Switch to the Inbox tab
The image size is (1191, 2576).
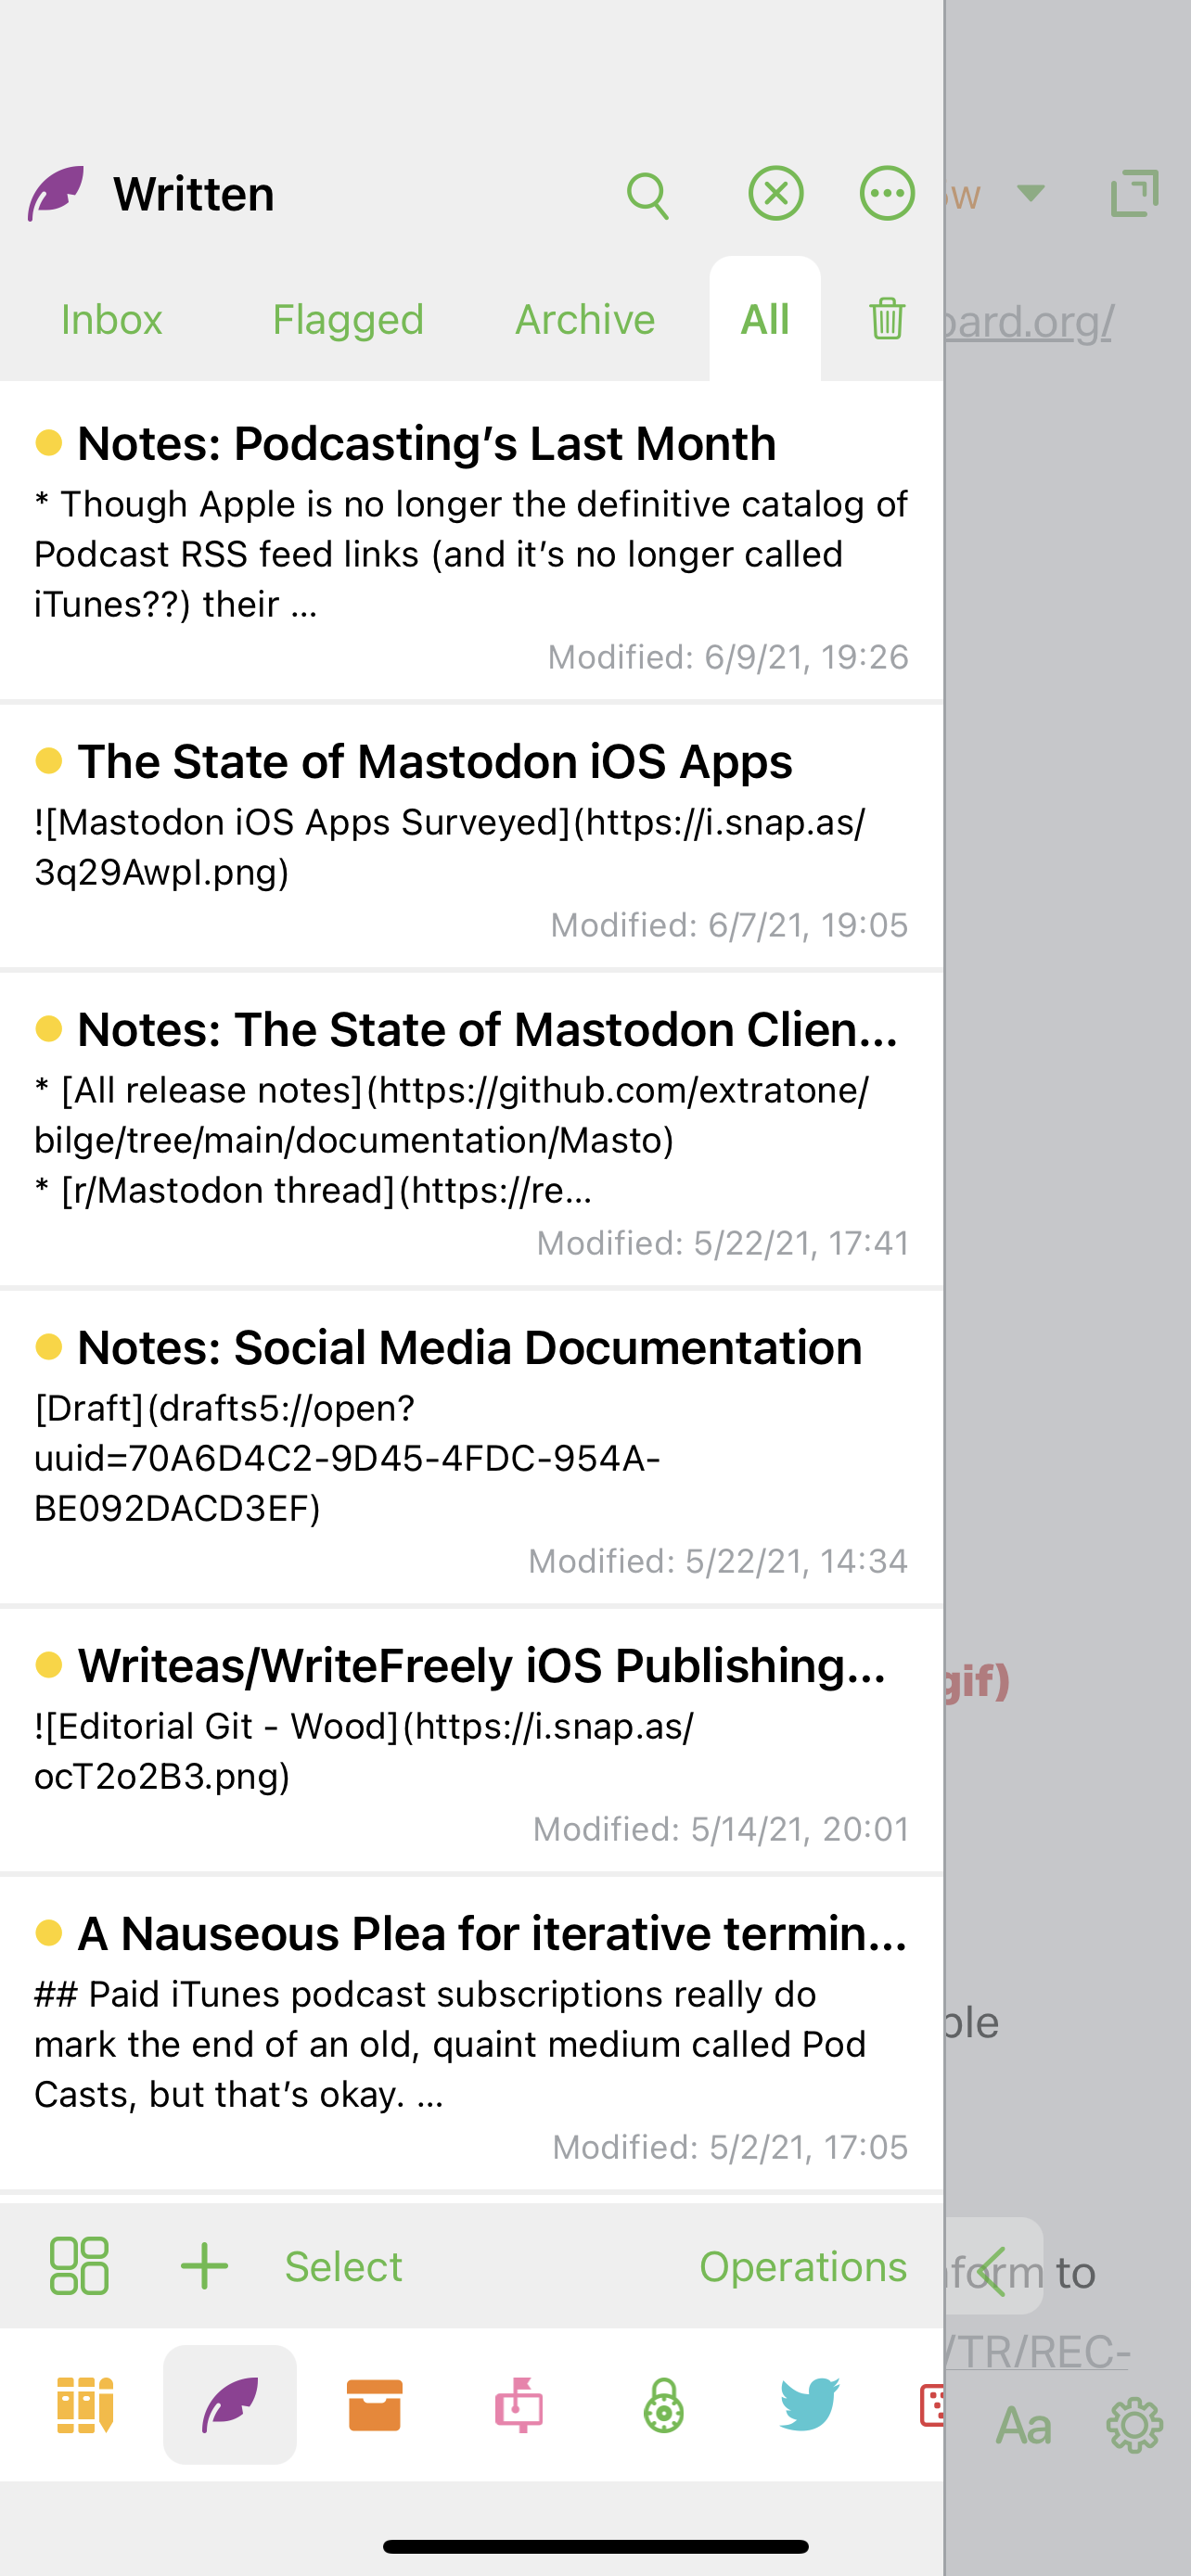(111, 319)
